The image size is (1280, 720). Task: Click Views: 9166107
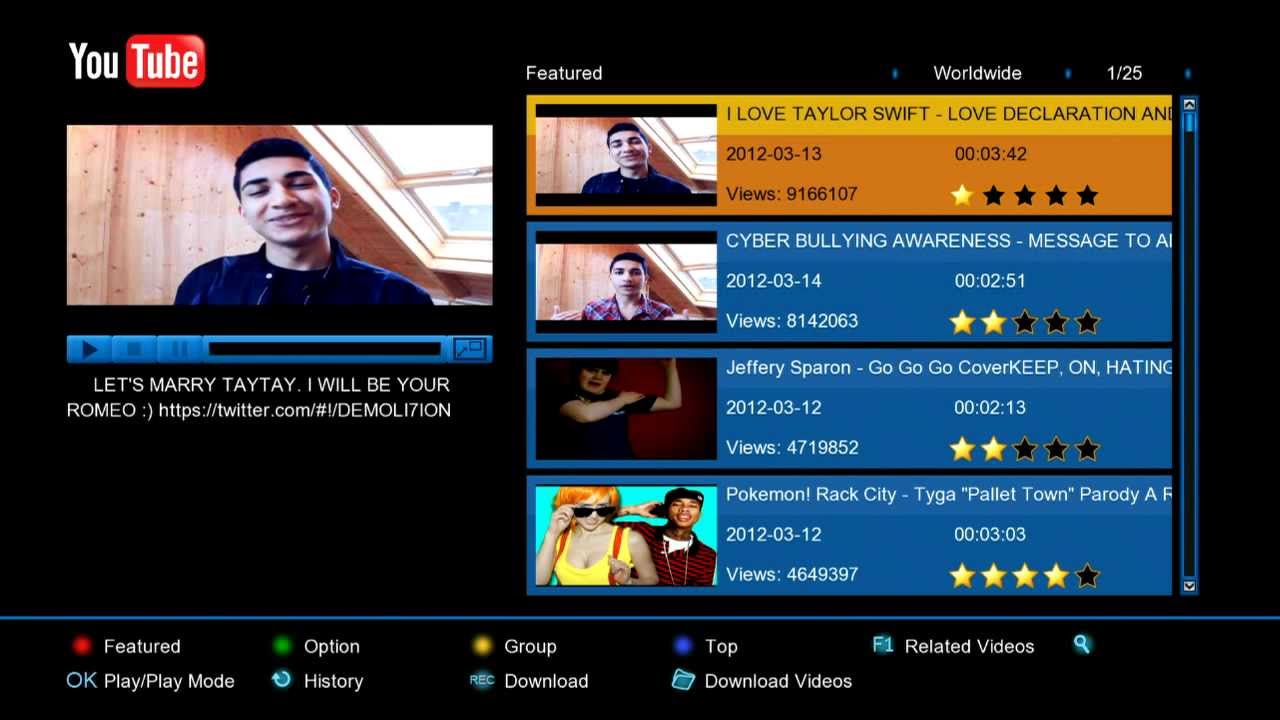[x=792, y=194]
